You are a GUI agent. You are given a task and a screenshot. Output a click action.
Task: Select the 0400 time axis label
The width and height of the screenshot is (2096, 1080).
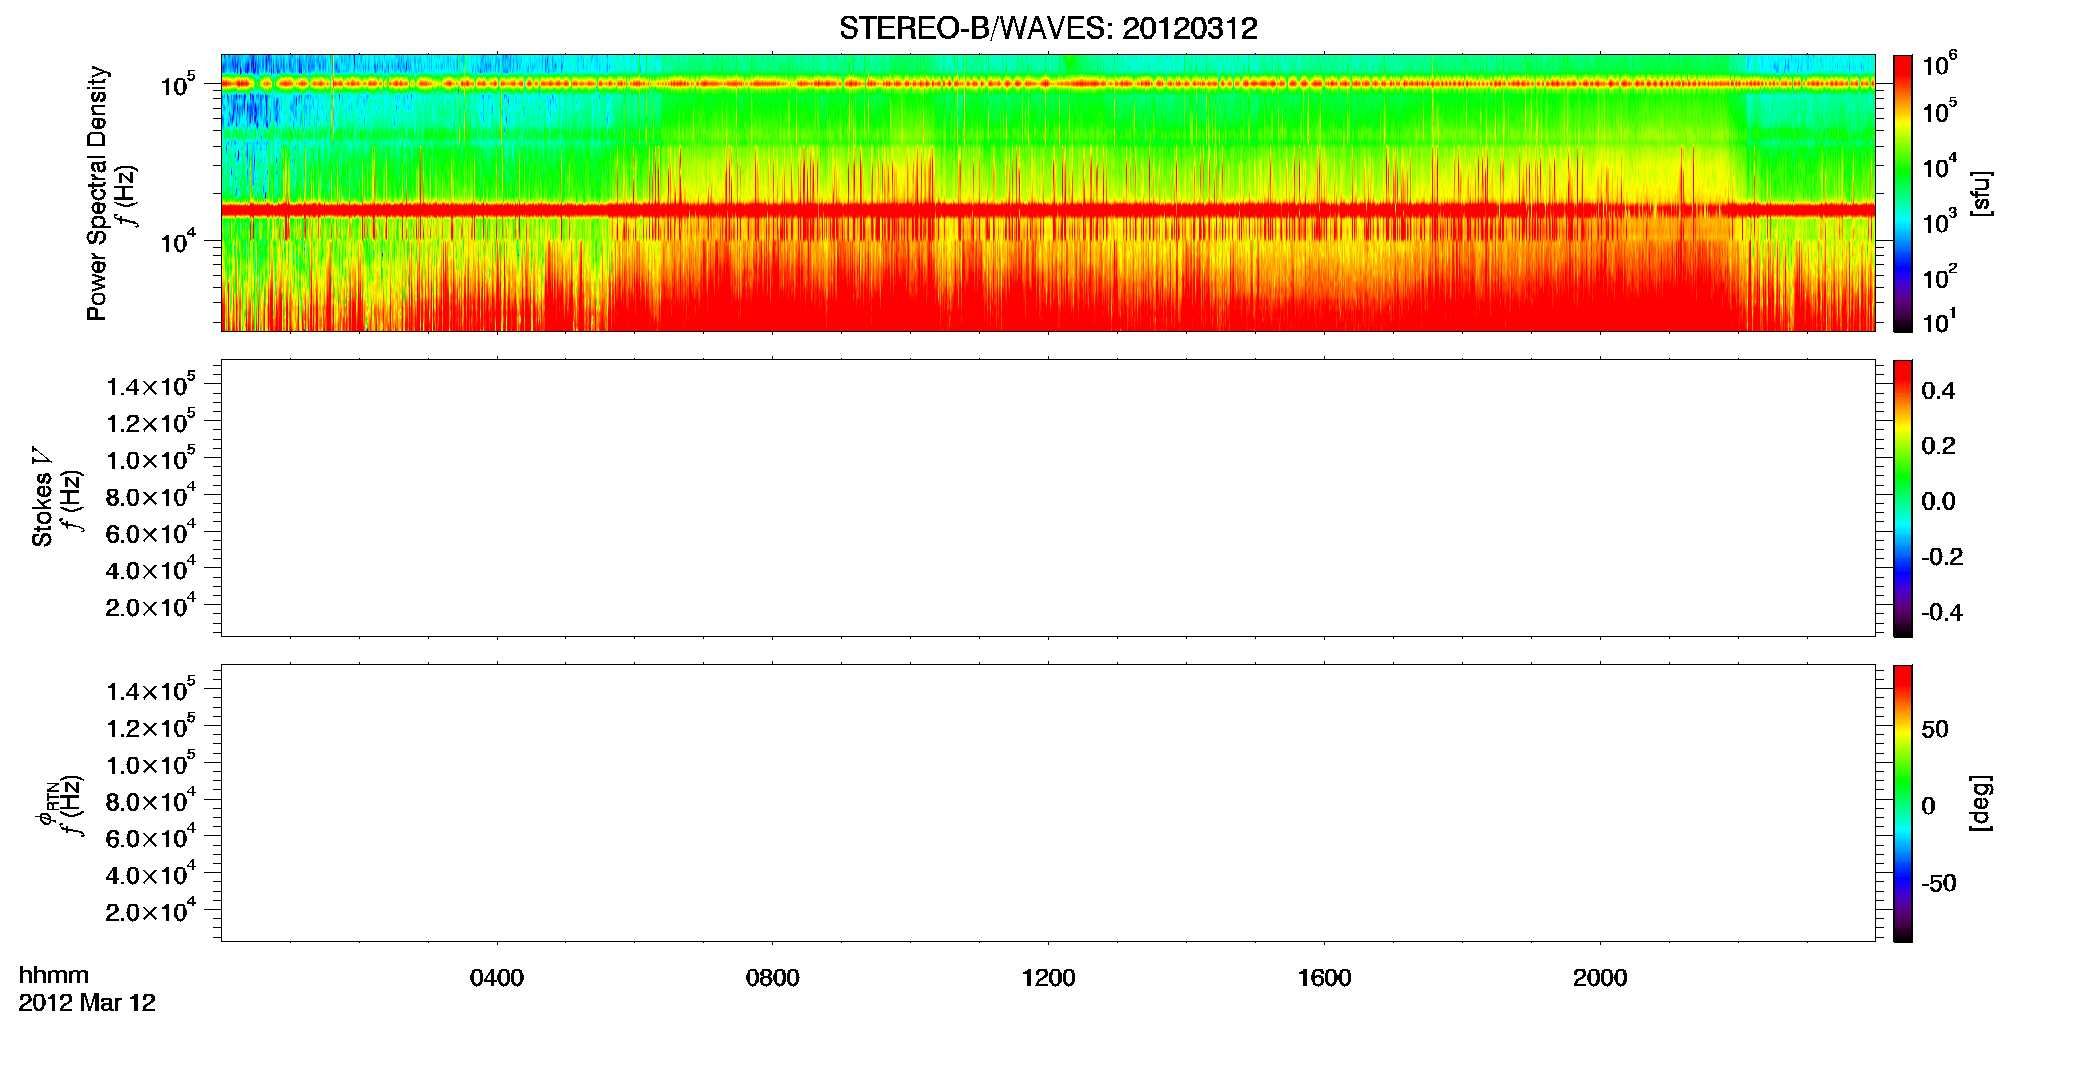497,978
